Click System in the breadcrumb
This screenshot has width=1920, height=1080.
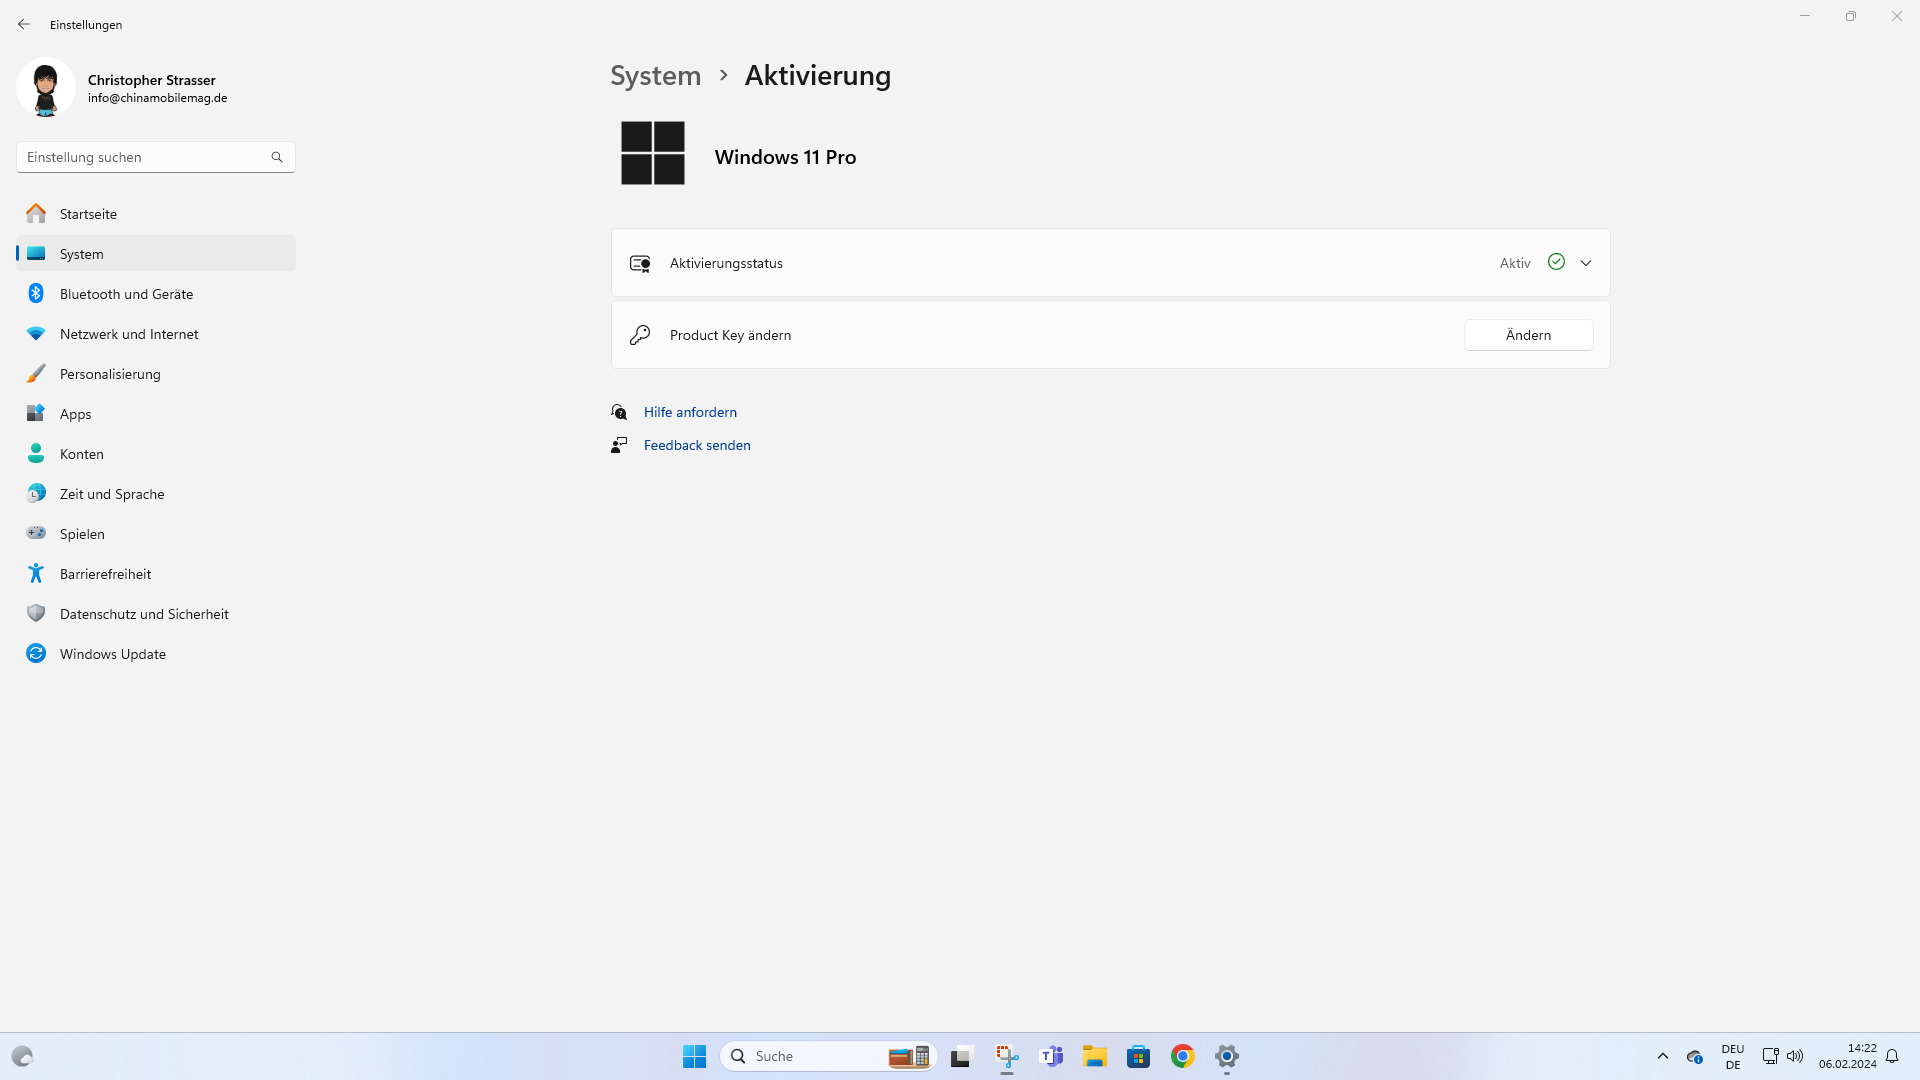click(x=655, y=76)
